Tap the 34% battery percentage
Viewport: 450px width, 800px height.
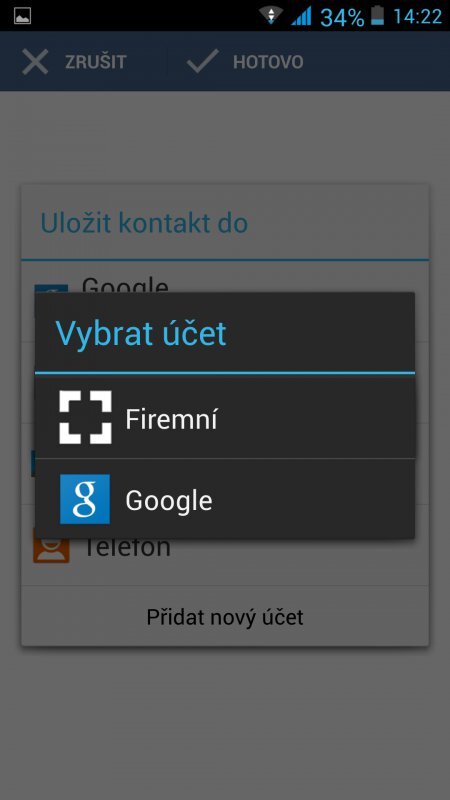click(342, 17)
